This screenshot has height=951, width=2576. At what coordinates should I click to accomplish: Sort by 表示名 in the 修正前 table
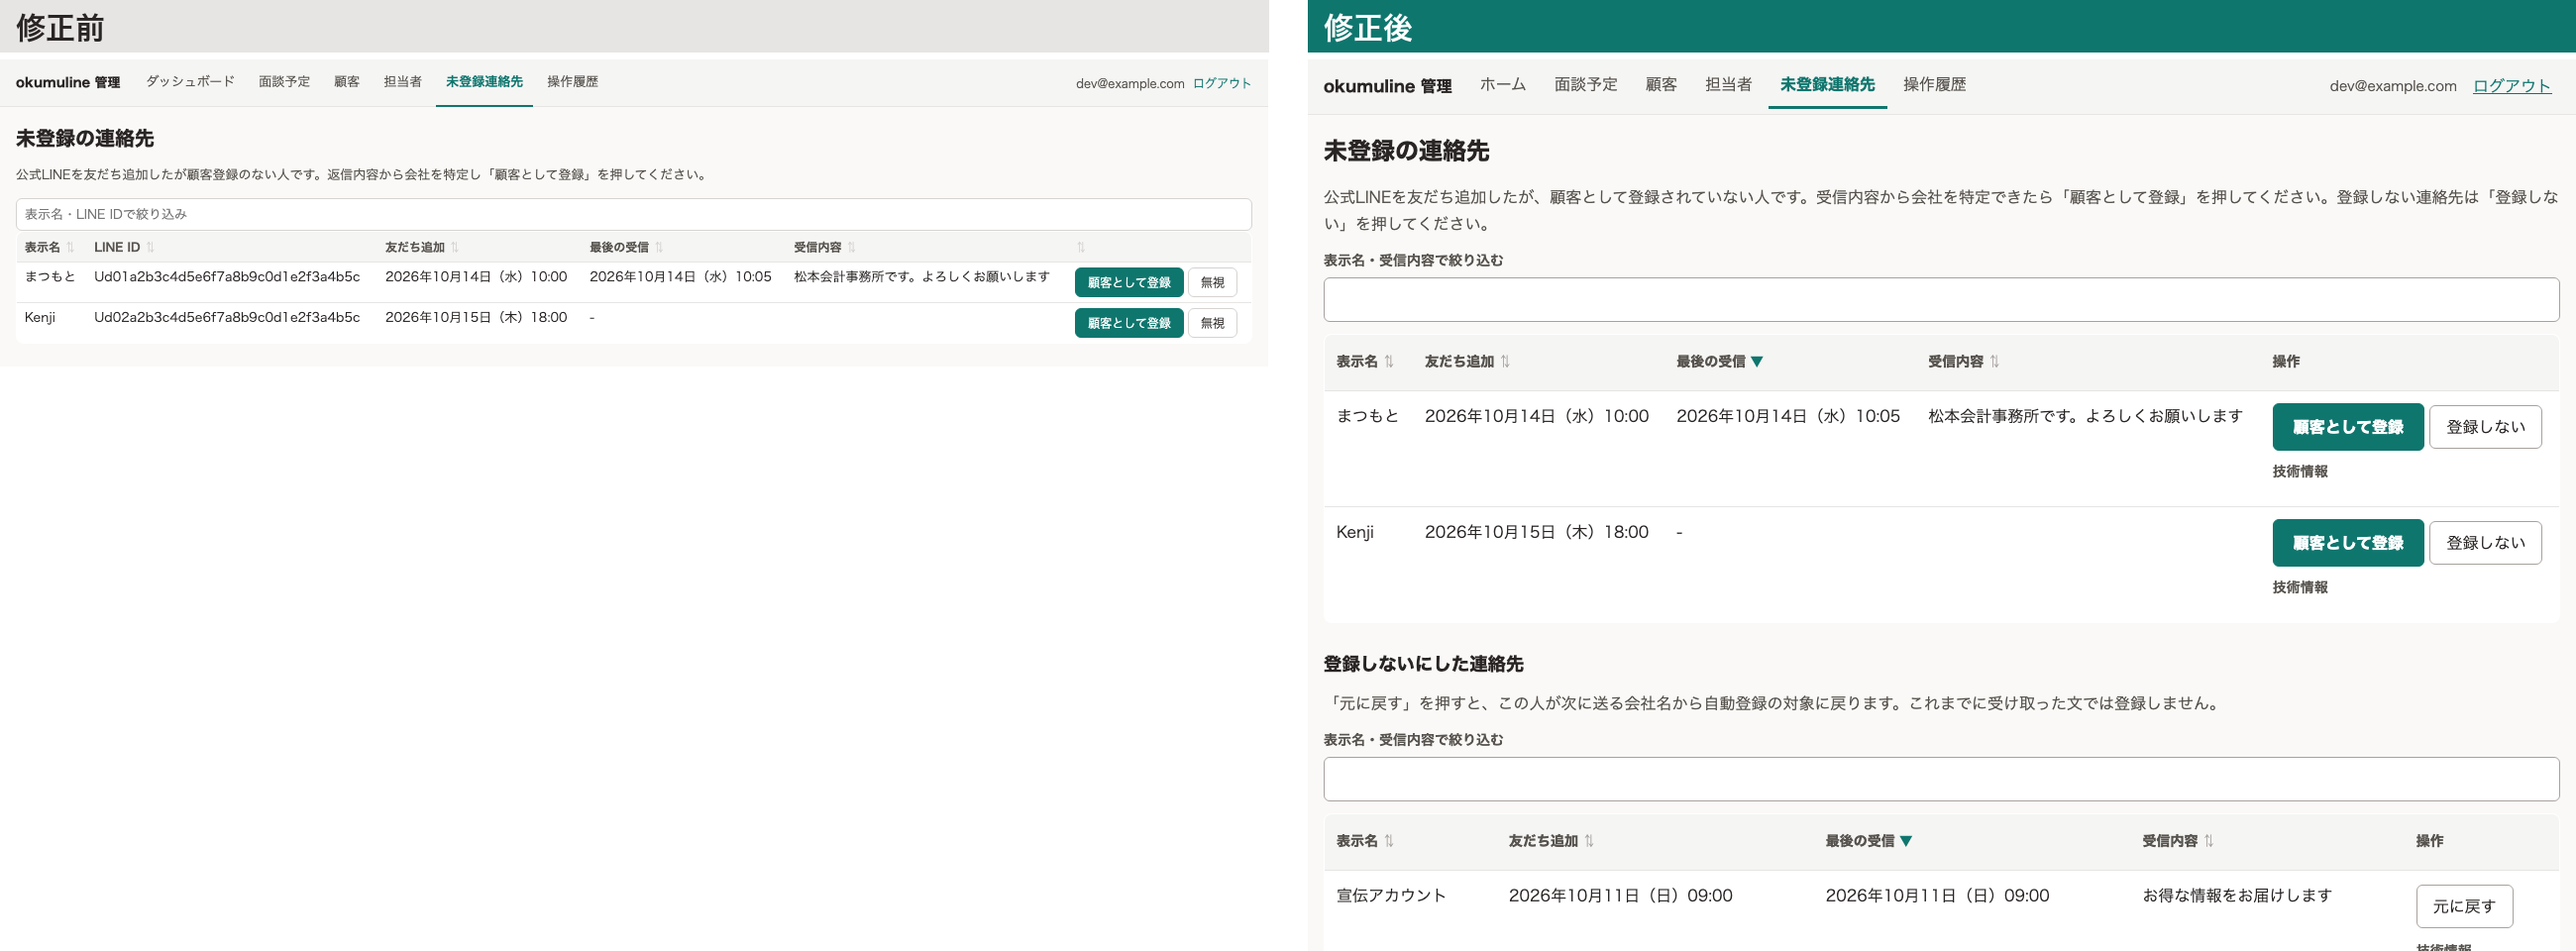(49, 247)
